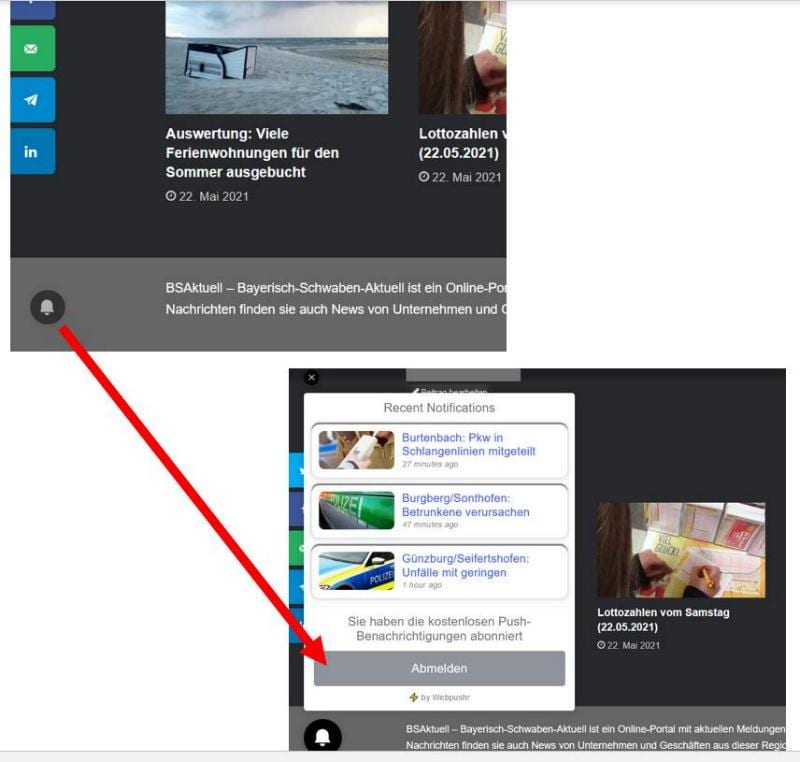
Task: Click the Günzburg/Seifertshofen police car thumbnail
Action: pyautogui.click(x=357, y=571)
